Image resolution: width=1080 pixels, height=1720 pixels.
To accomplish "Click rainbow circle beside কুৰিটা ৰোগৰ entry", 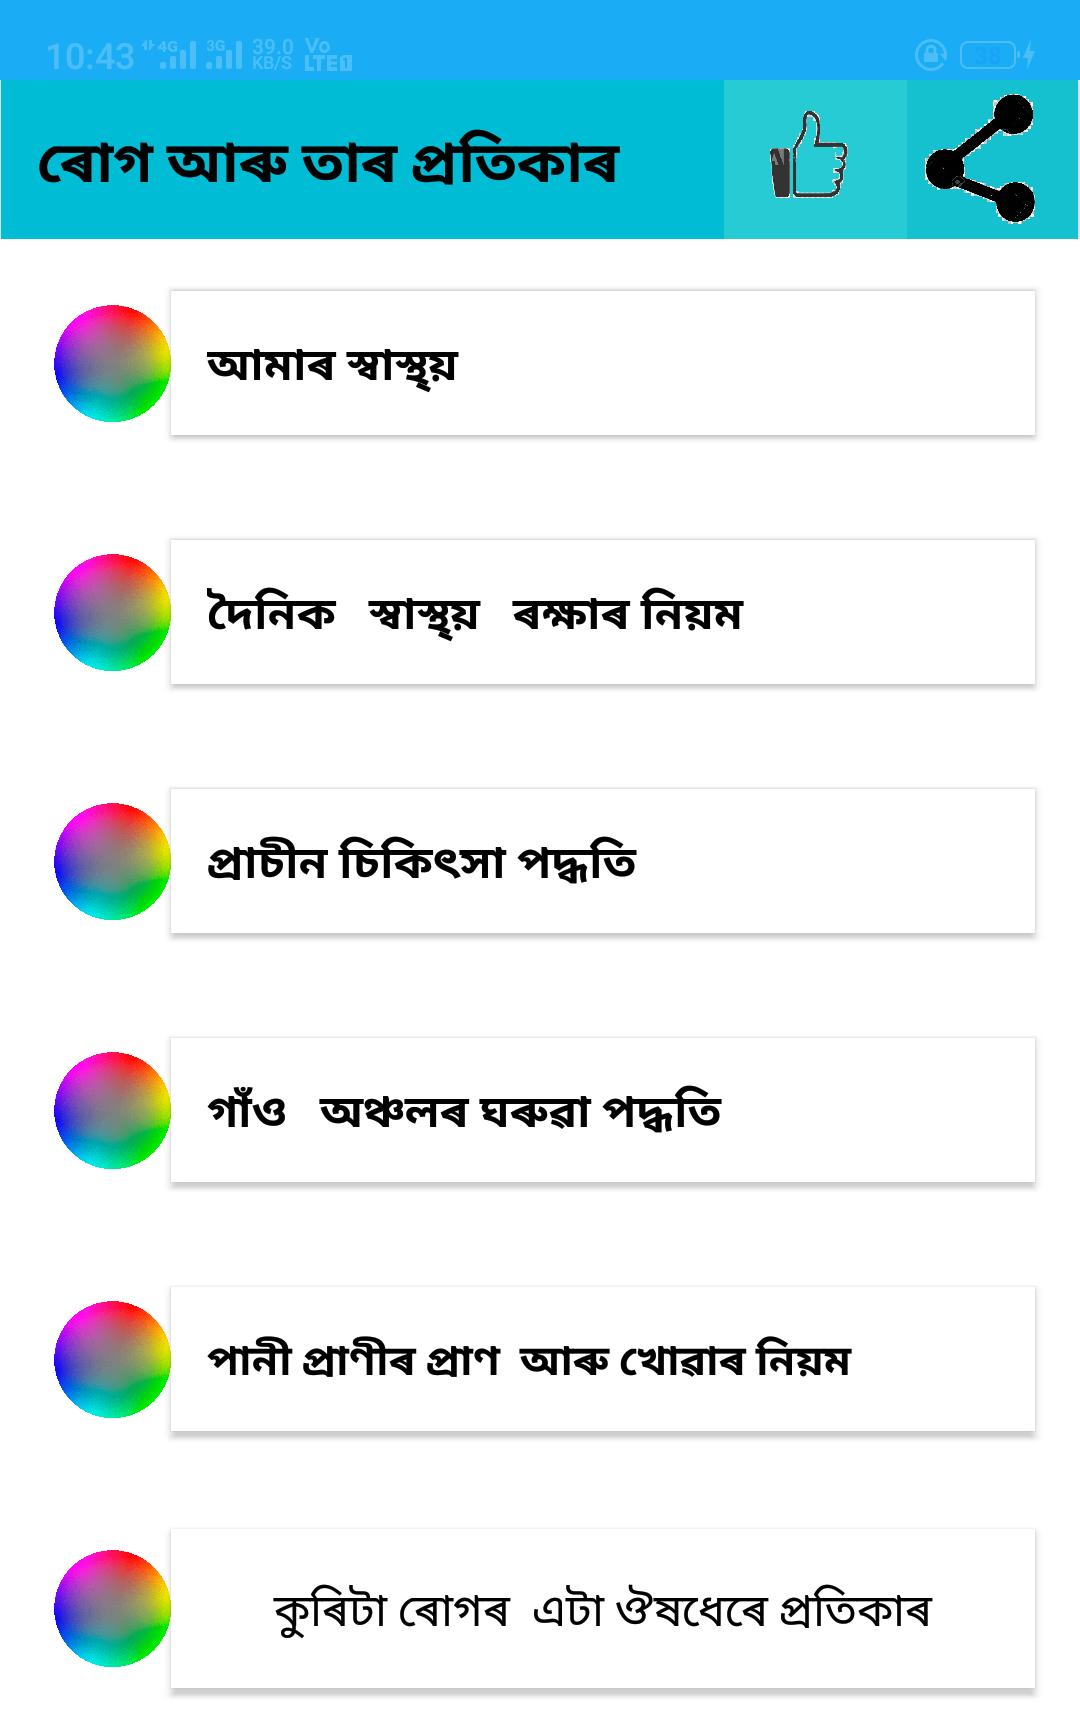I will point(112,1608).
